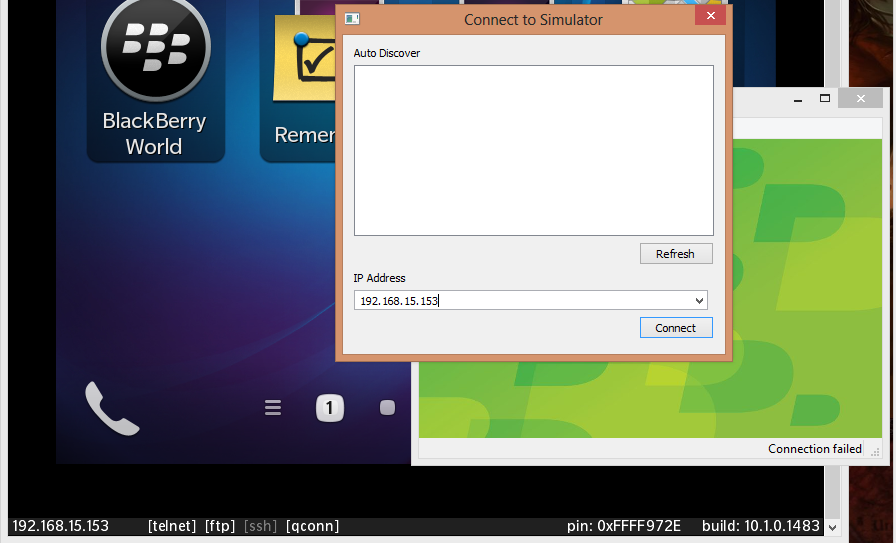Click Refresh in Auto Discover
Viewport: 896px width, 543px height.
(x=676, y=254)
